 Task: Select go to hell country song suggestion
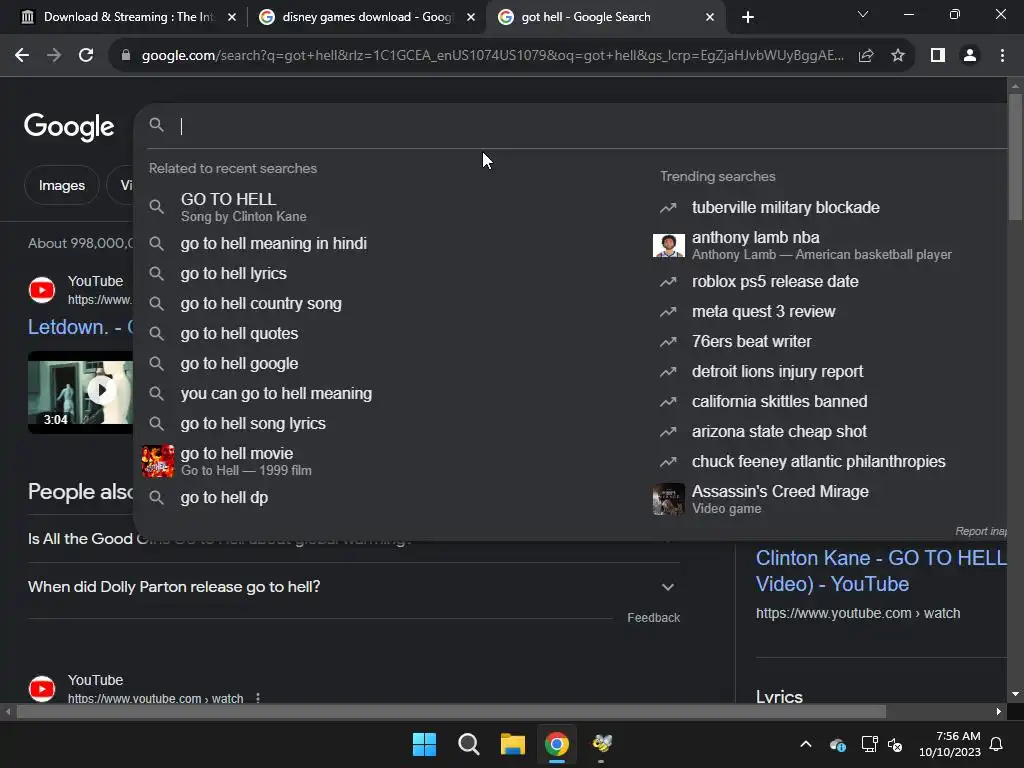(x=385, y=304)
